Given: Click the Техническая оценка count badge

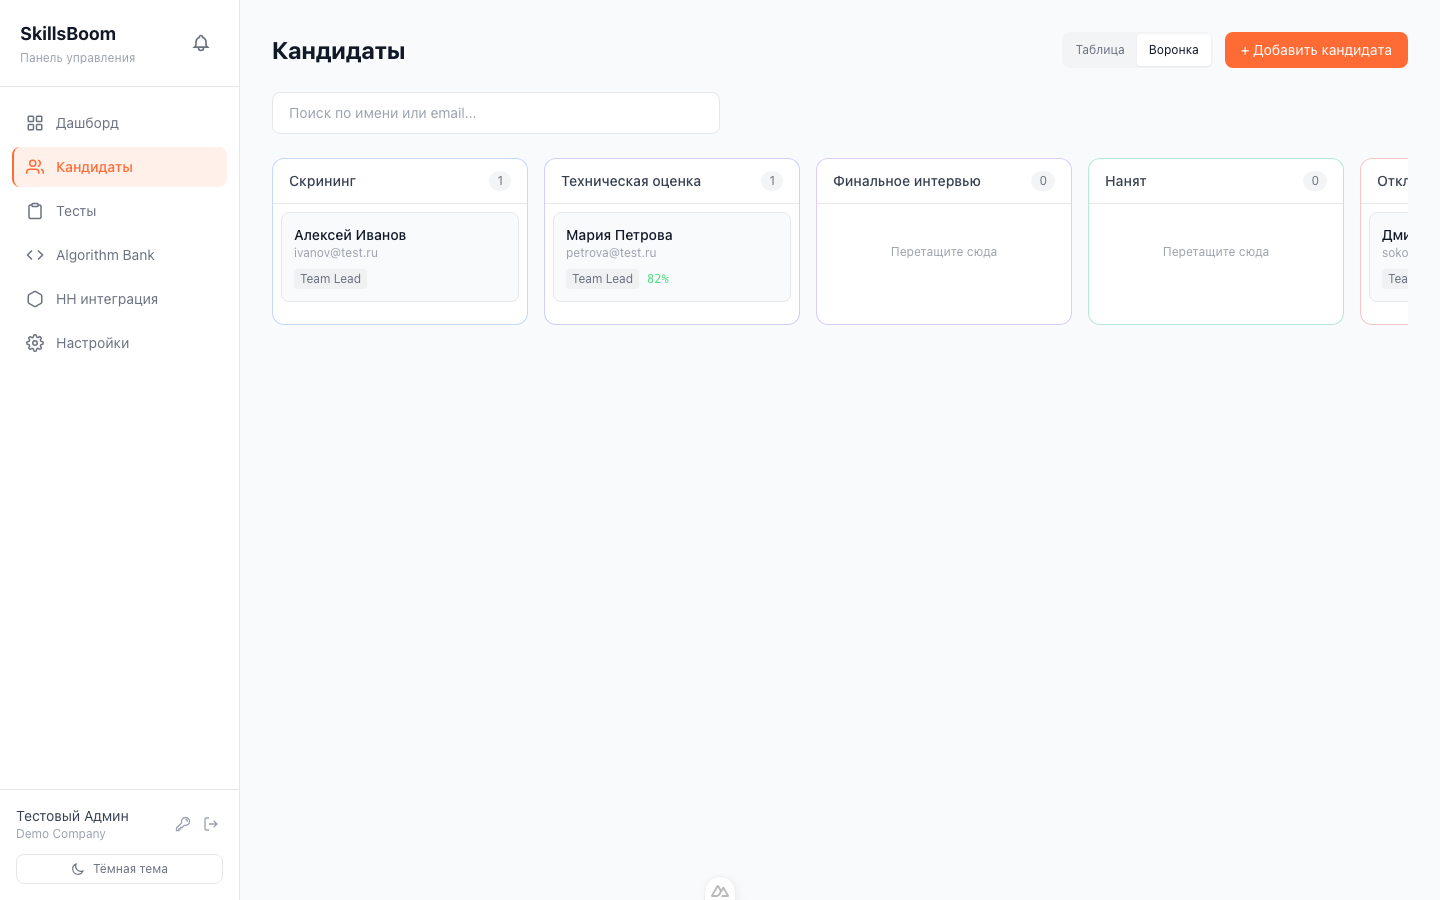Looking at the screenshot, I should coord(772,181).
